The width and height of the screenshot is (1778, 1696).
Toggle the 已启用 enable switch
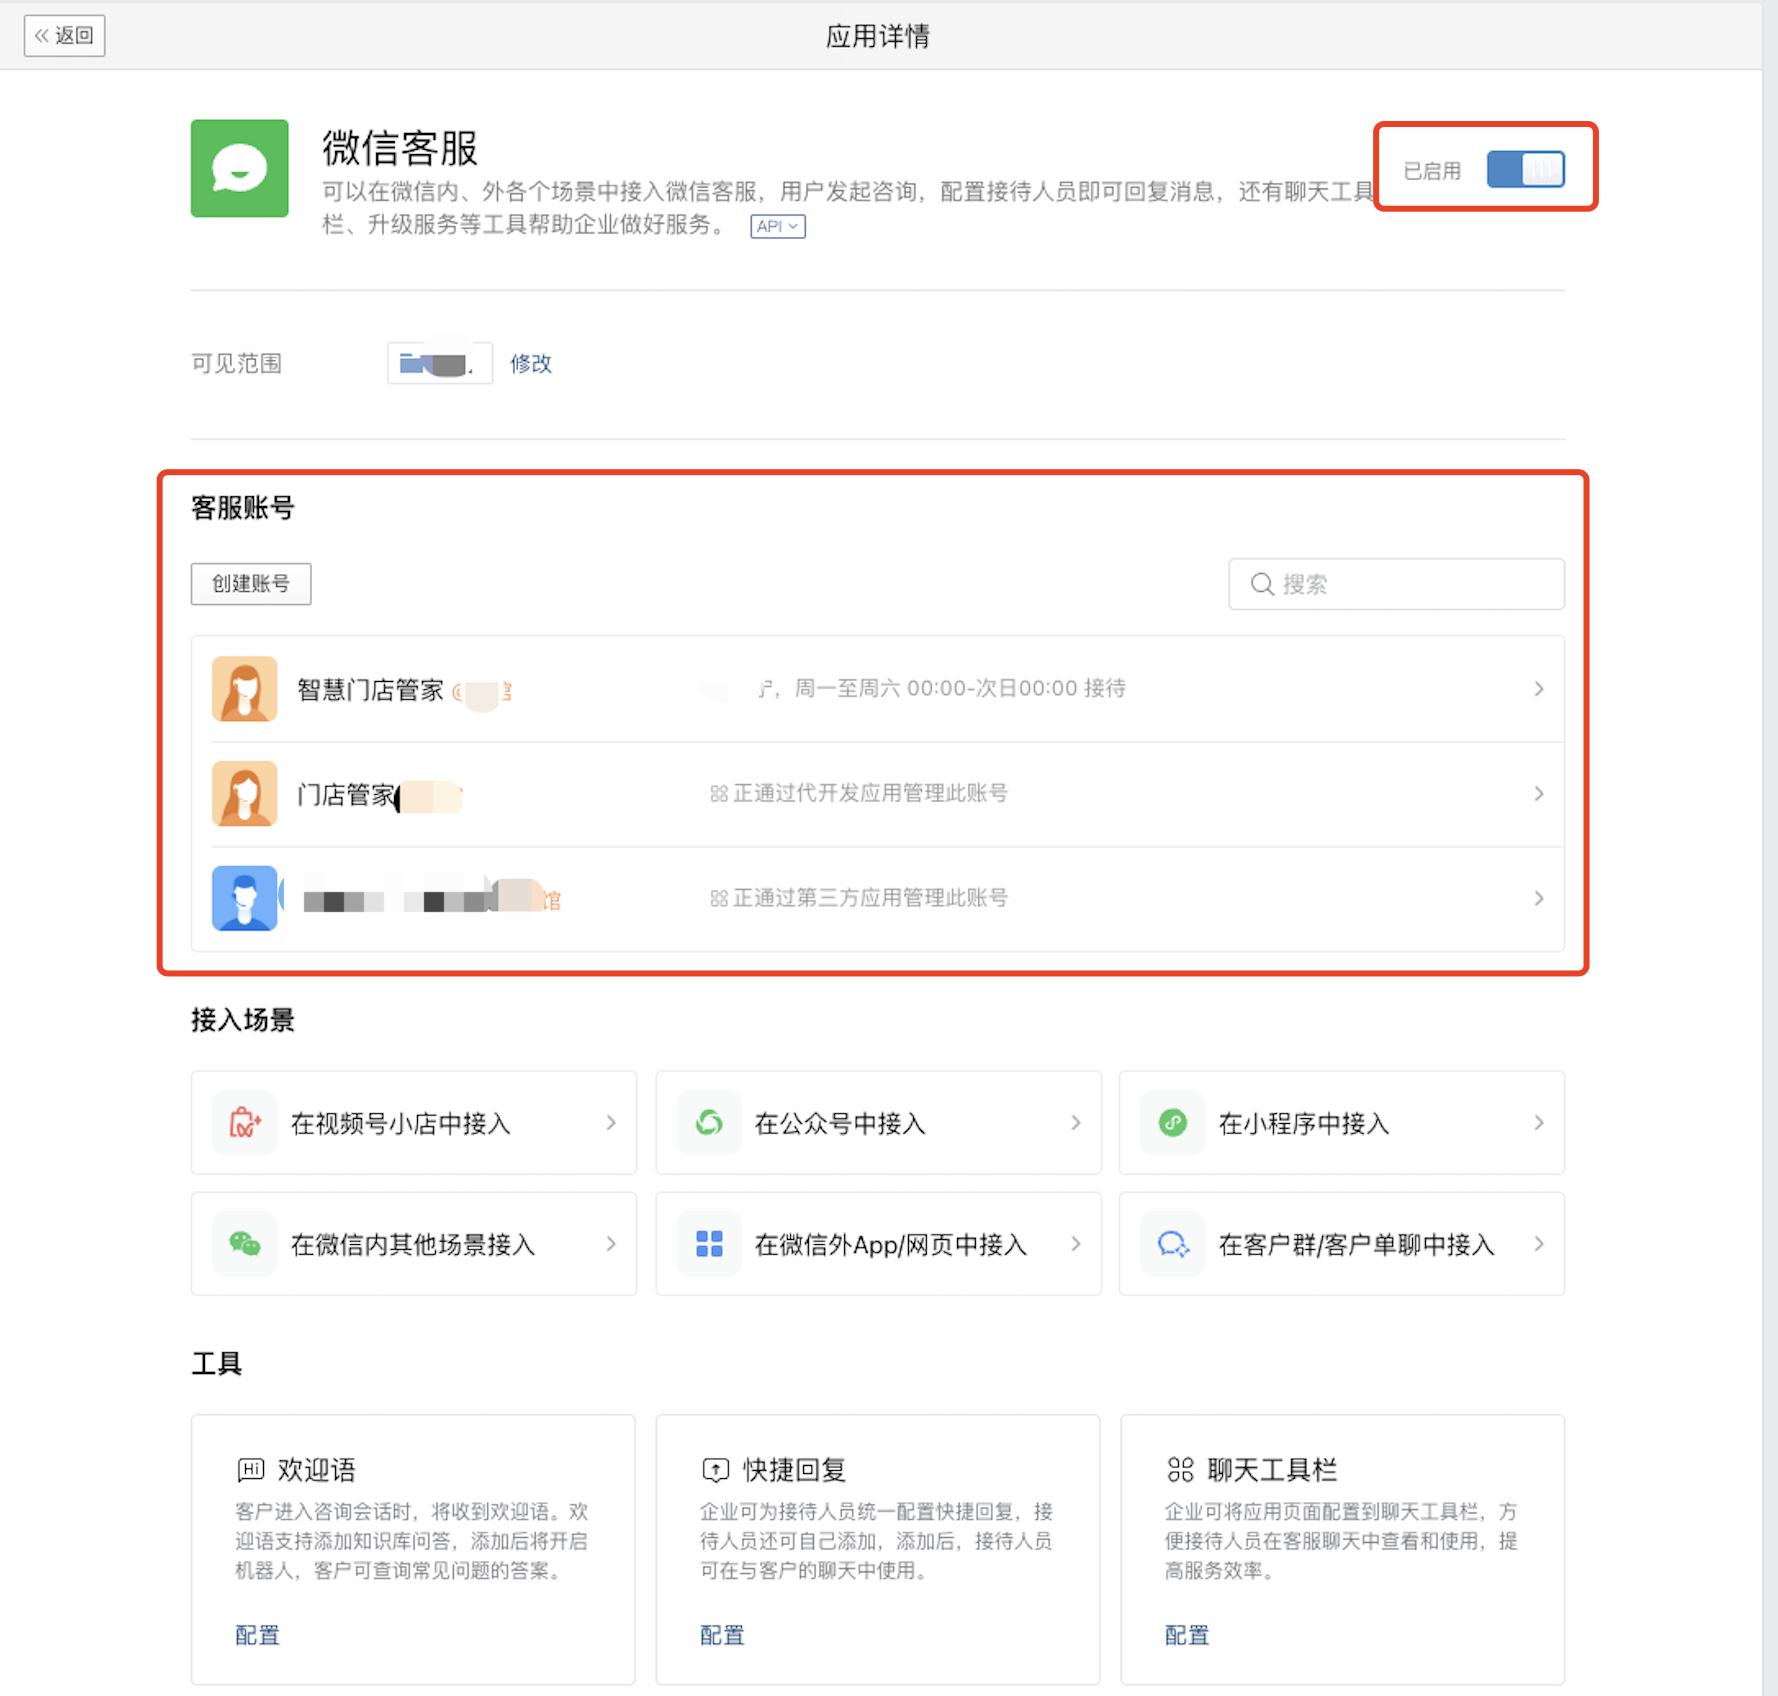pos(1525,169)
